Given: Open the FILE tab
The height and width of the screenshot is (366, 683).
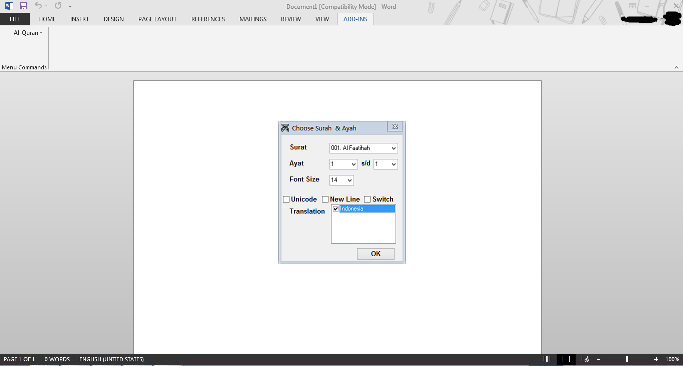Looking at the screenshot, I should tap(15, 19).
